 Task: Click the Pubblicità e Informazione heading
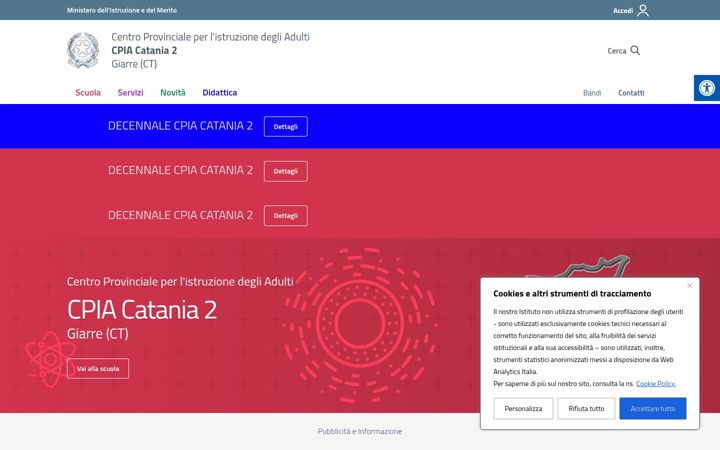coord(360,431)
